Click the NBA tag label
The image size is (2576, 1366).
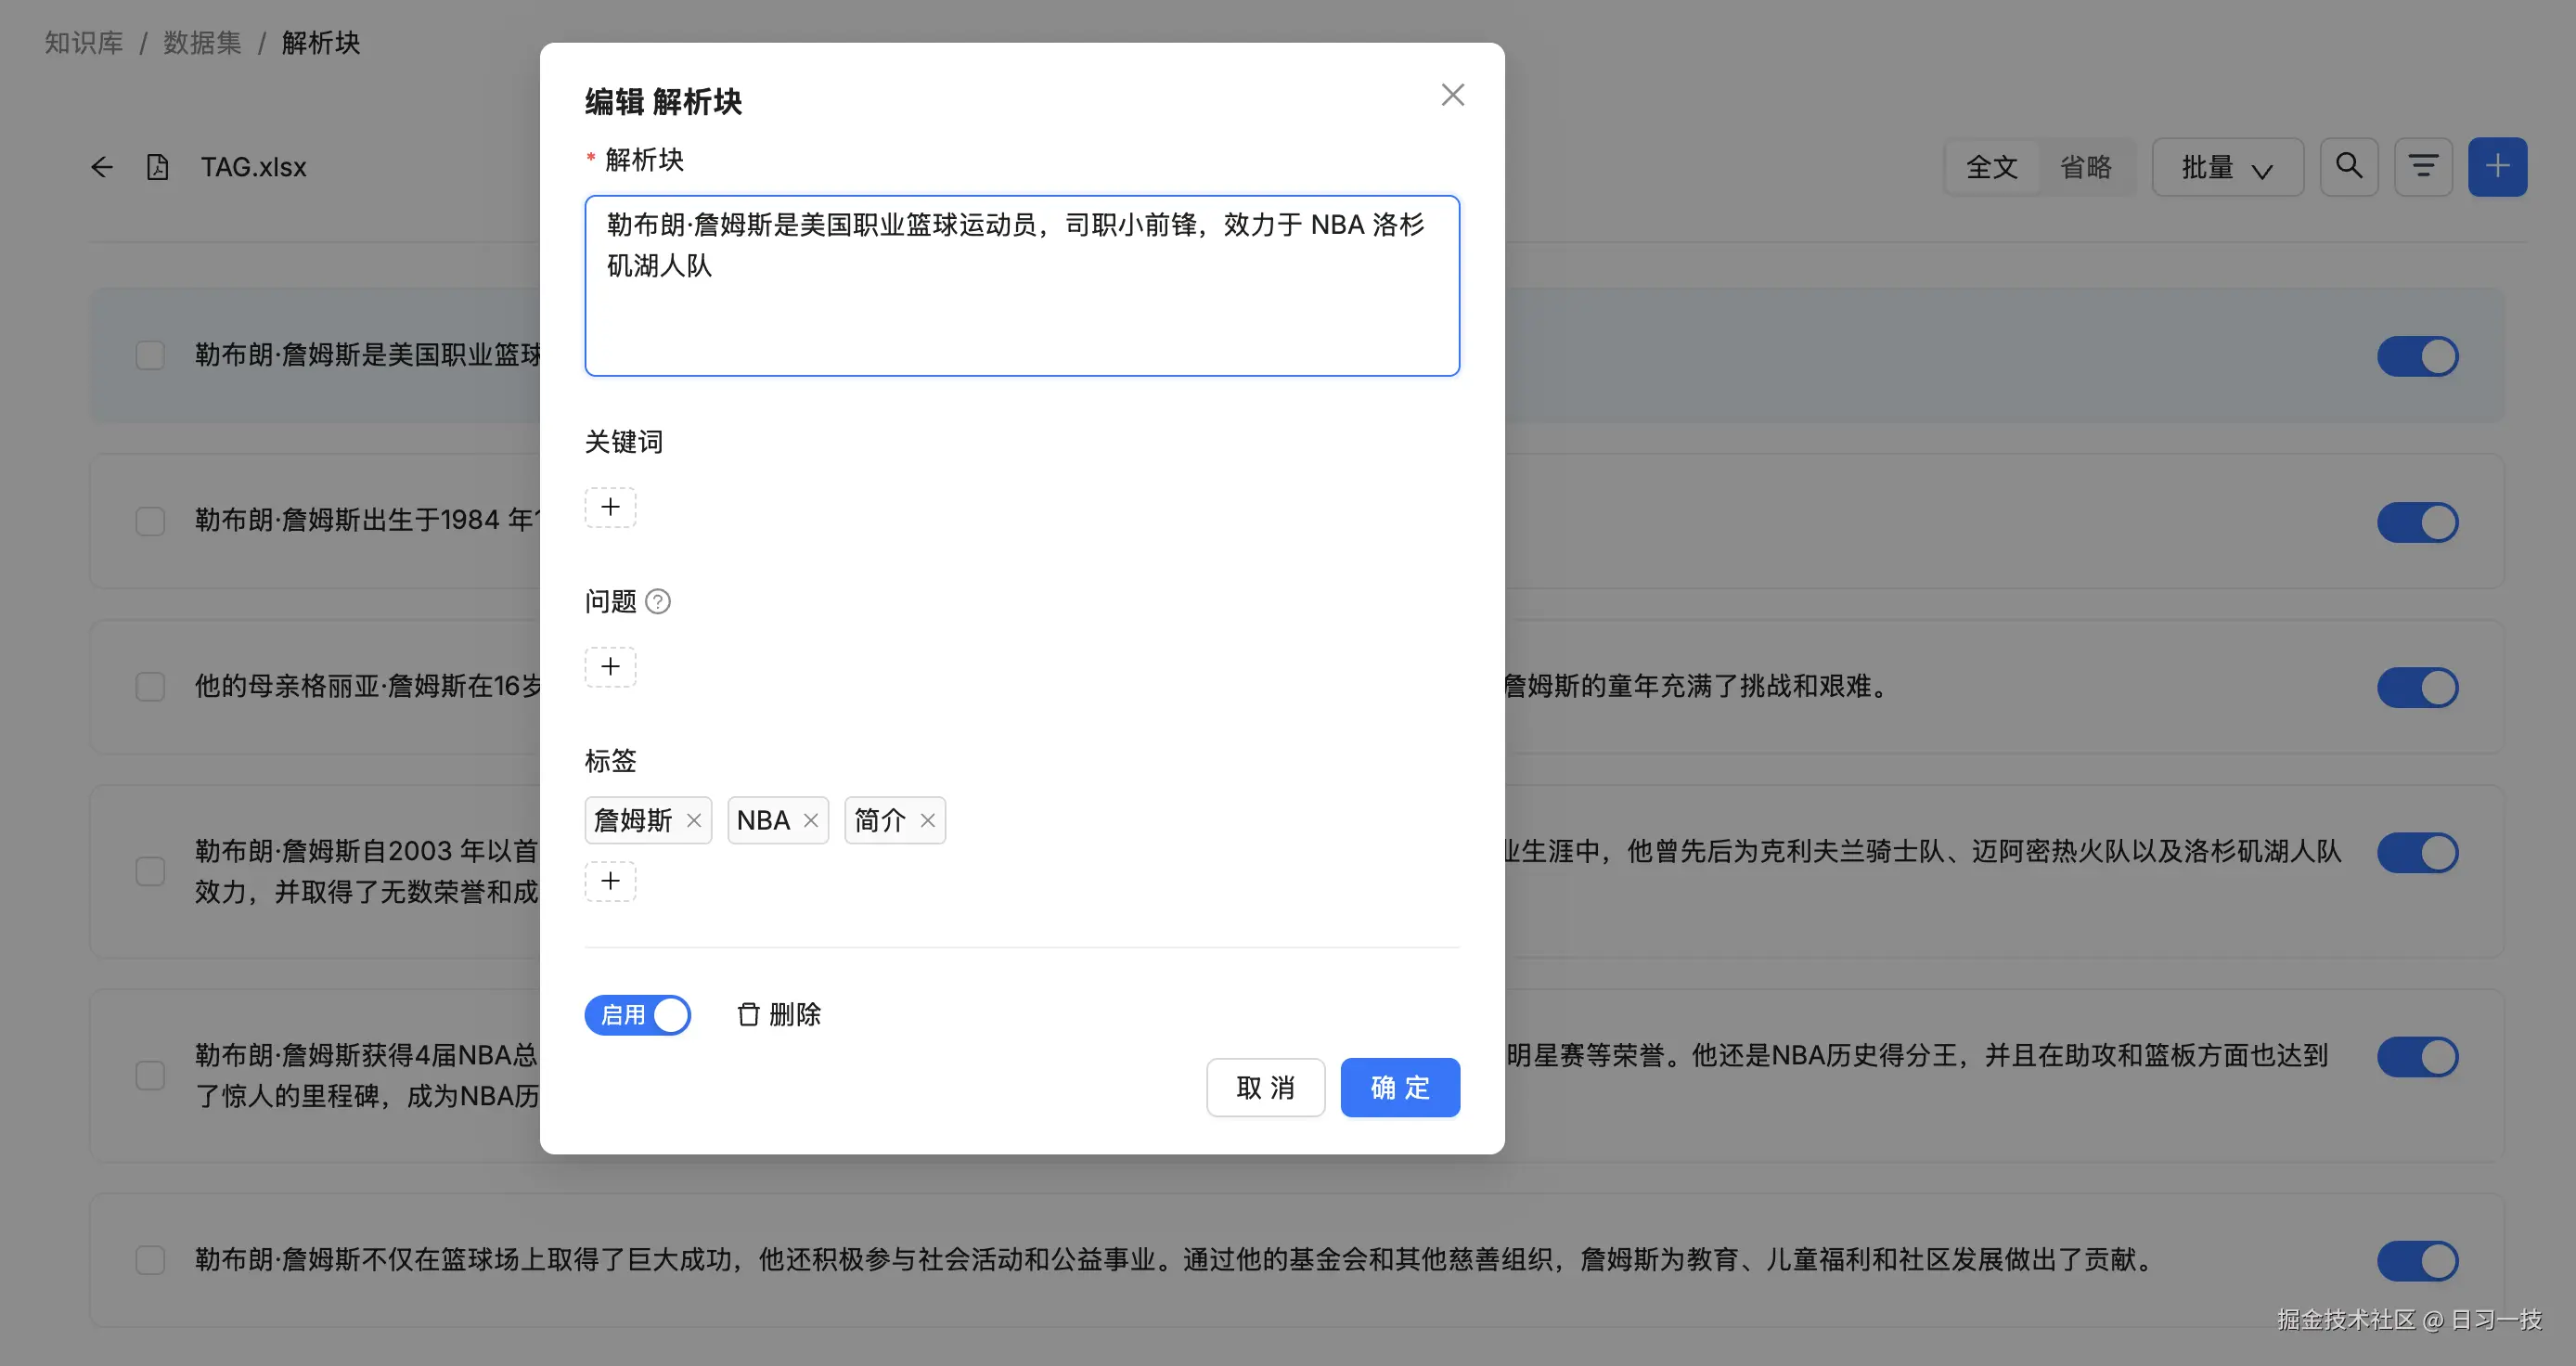(763, 820)
